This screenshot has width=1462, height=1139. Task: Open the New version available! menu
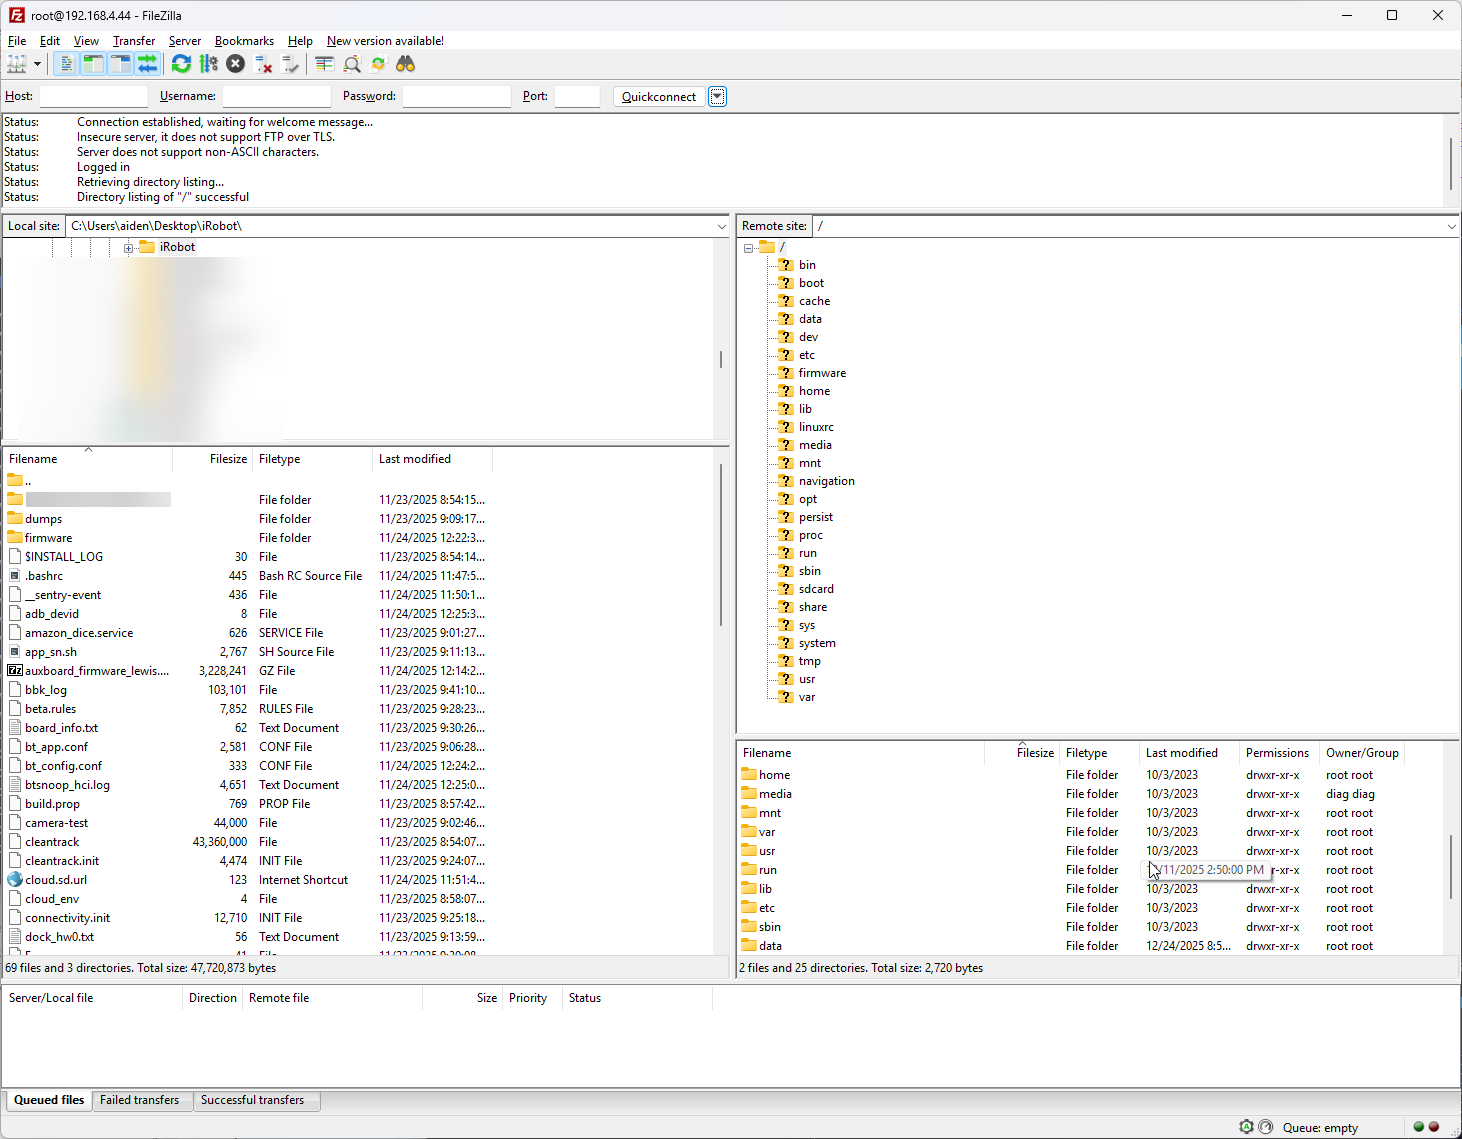(x=385, y=41)
